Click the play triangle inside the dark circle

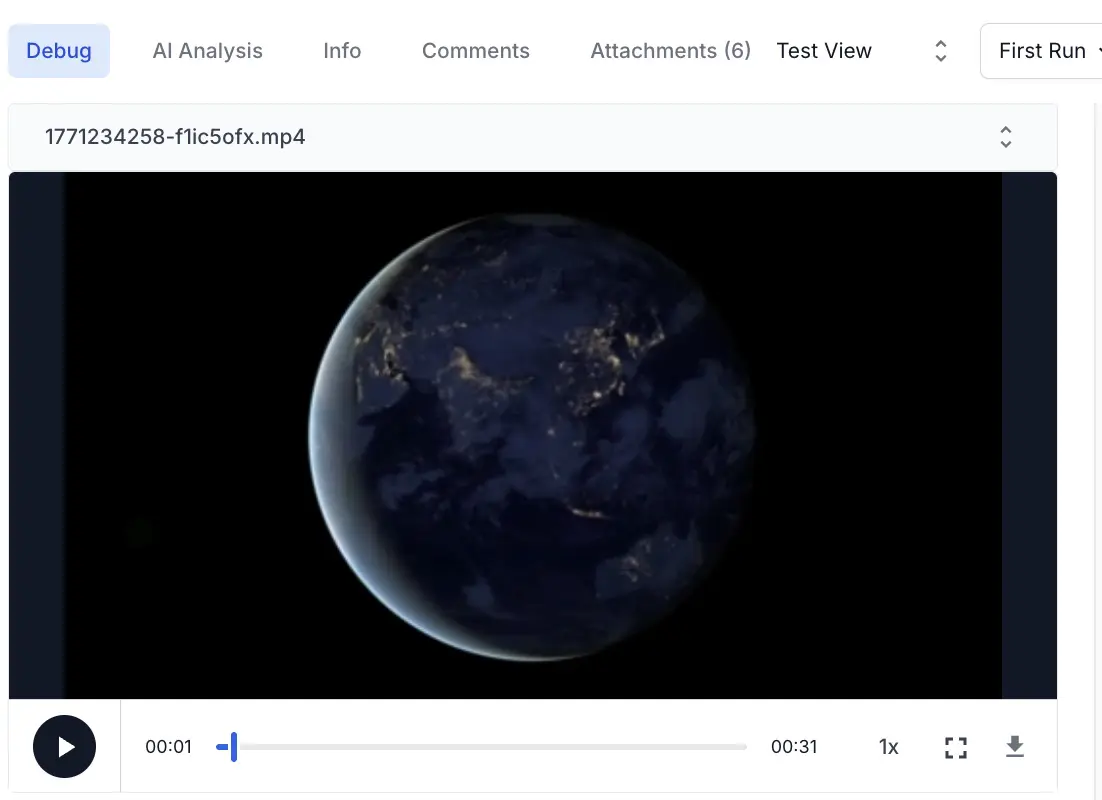[x=66, y=746]
